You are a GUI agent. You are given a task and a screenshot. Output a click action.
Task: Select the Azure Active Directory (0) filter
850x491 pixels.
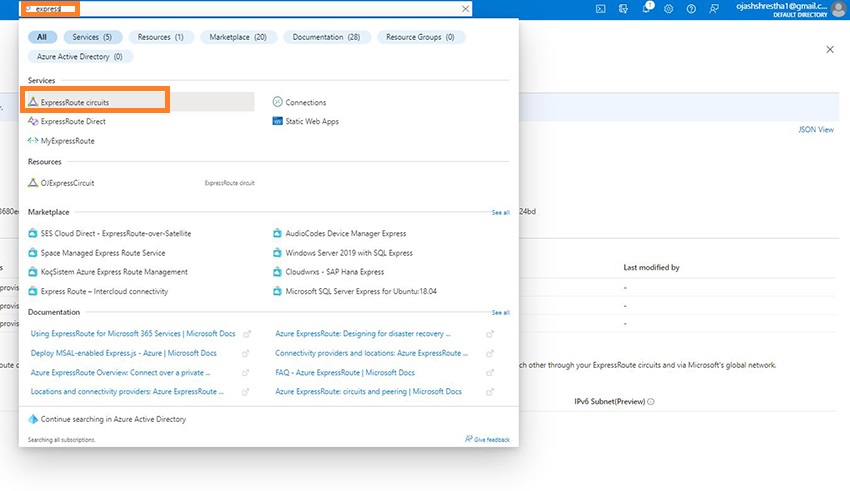pos(80,57)
